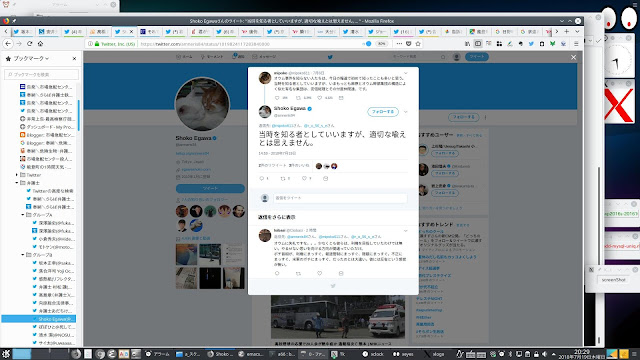The width and height of the screenshot is (640, 360).
Task: Retweet the tobaai reply tweet
Action: [x=298, y=273]
